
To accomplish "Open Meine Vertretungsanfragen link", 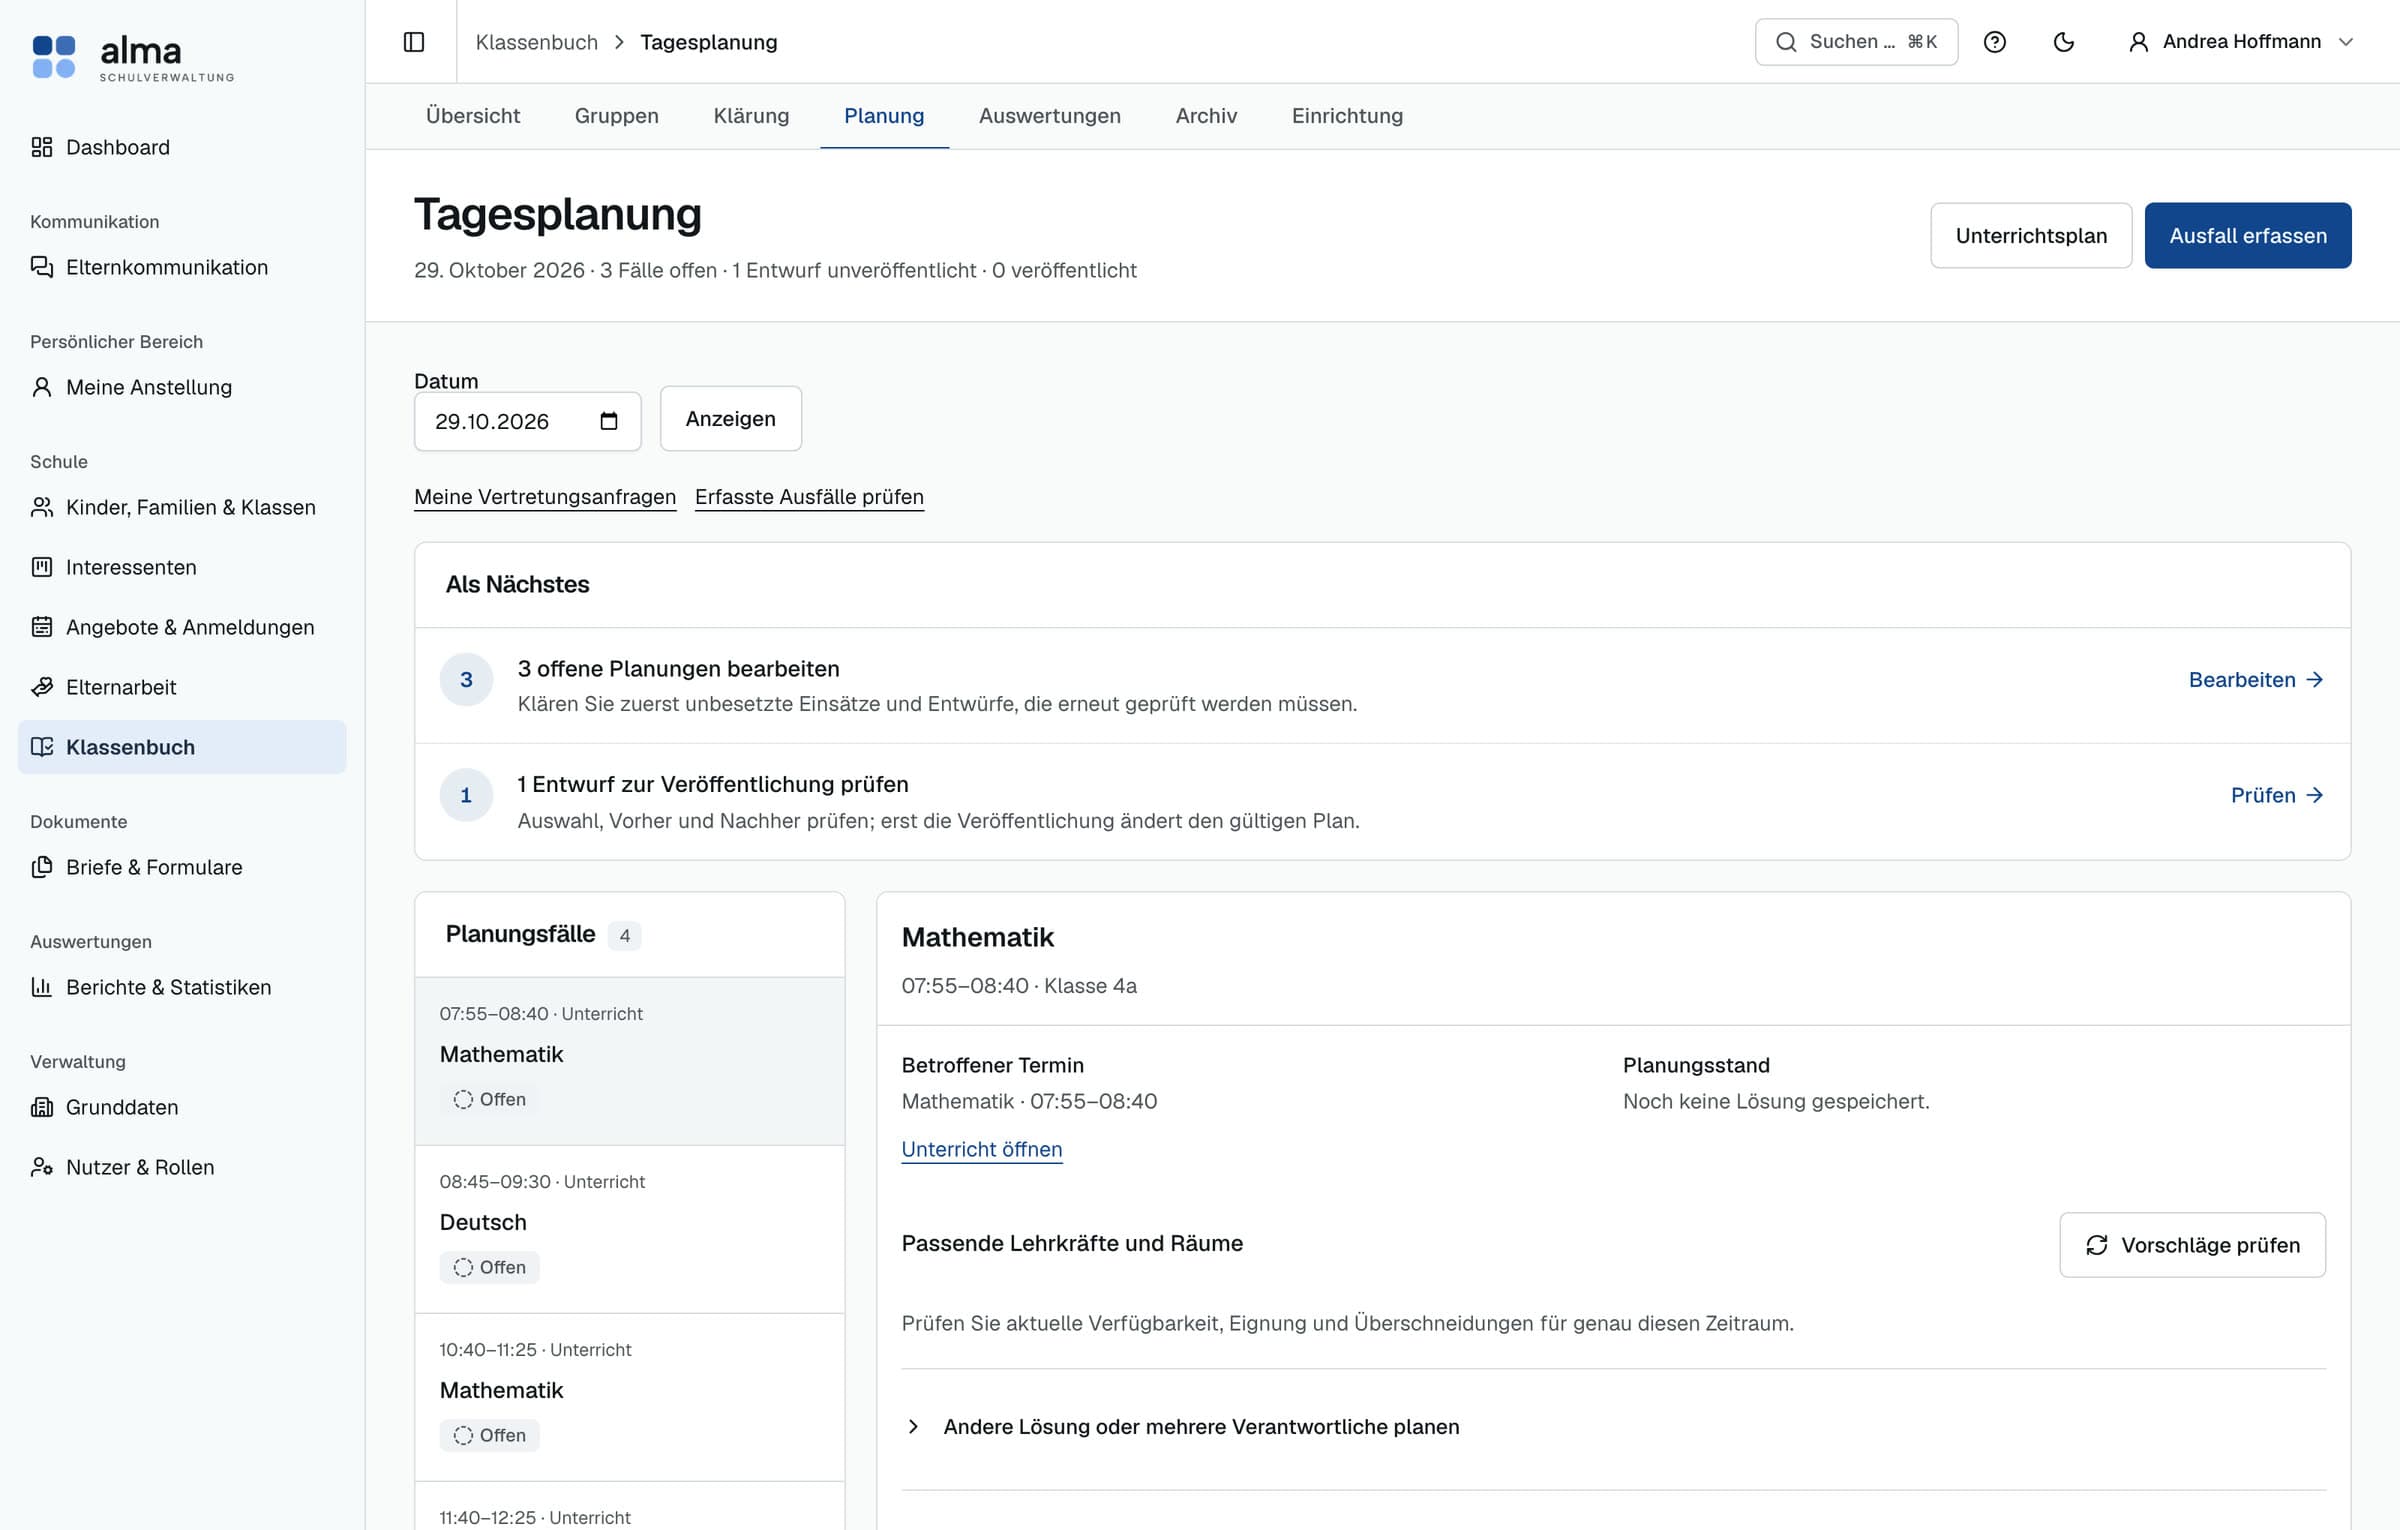I will click(545, 497).
